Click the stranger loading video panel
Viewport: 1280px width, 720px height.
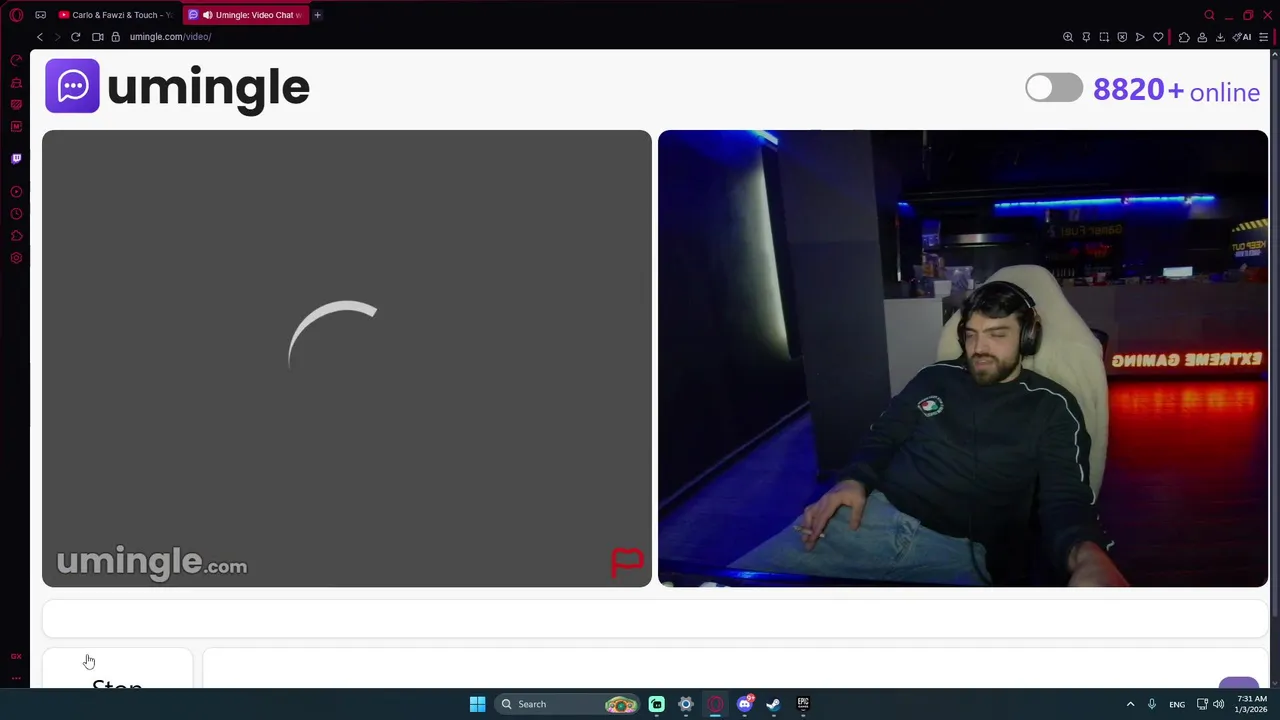tap(347, 358)
